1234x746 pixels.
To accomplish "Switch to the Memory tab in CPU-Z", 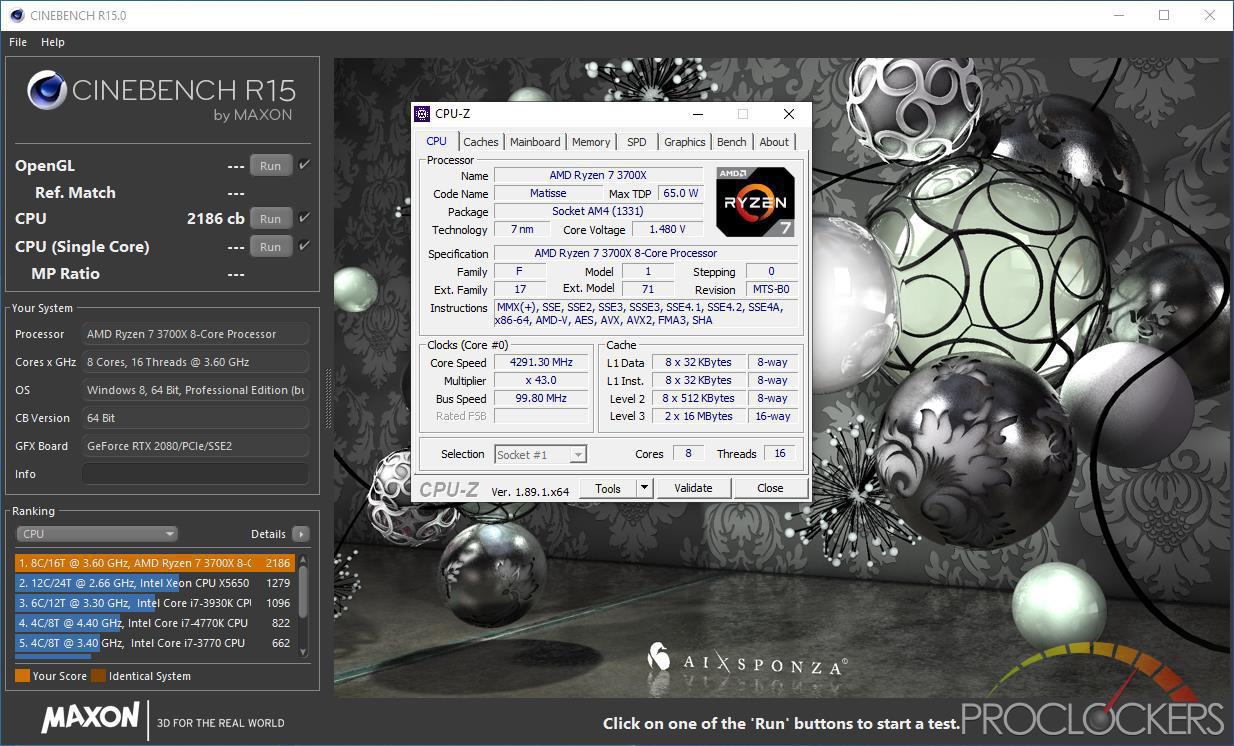I will click(x=591, y=142).
